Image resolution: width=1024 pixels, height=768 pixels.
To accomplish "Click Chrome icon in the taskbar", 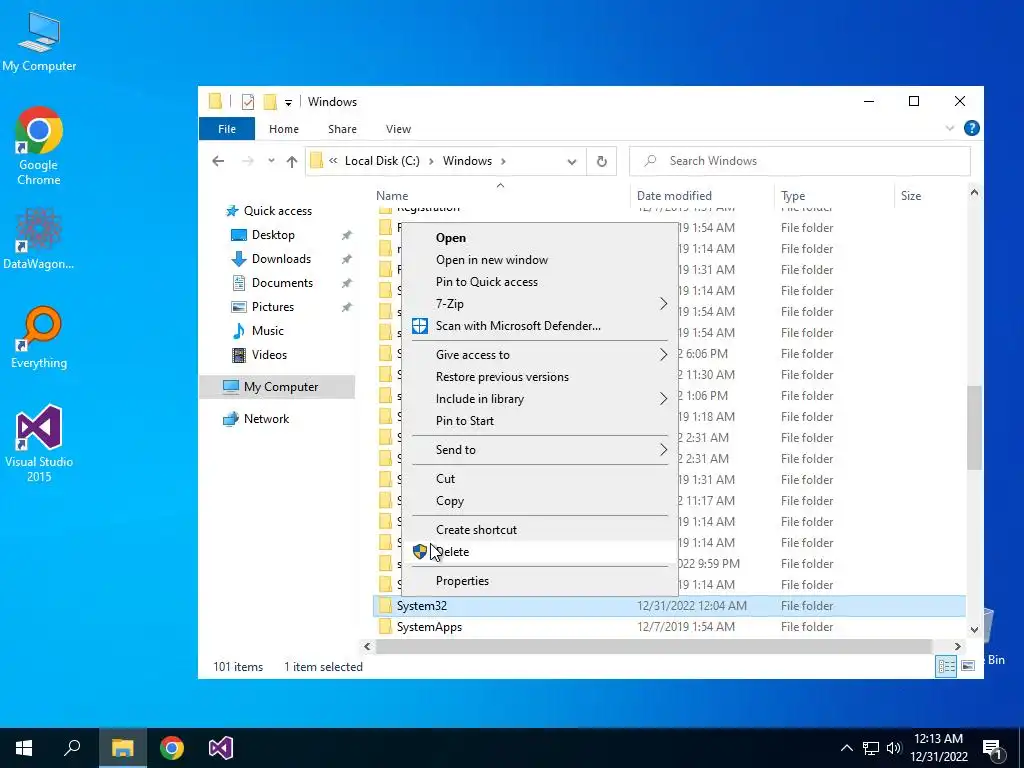I will [x=172, y=748].
